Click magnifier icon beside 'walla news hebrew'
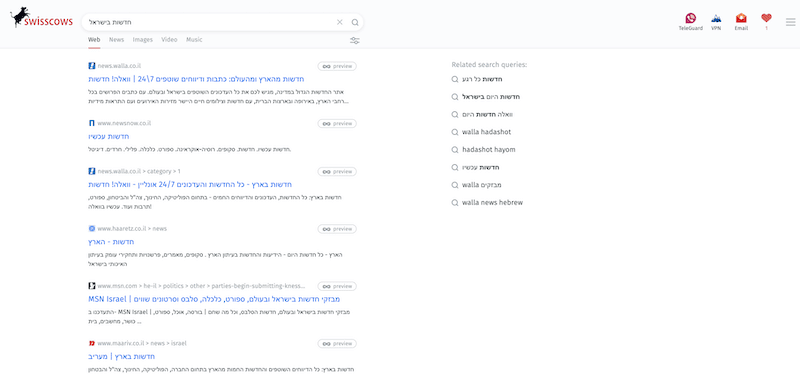The height and width of the screenshot is (374, 800). [x=455, y=203]
